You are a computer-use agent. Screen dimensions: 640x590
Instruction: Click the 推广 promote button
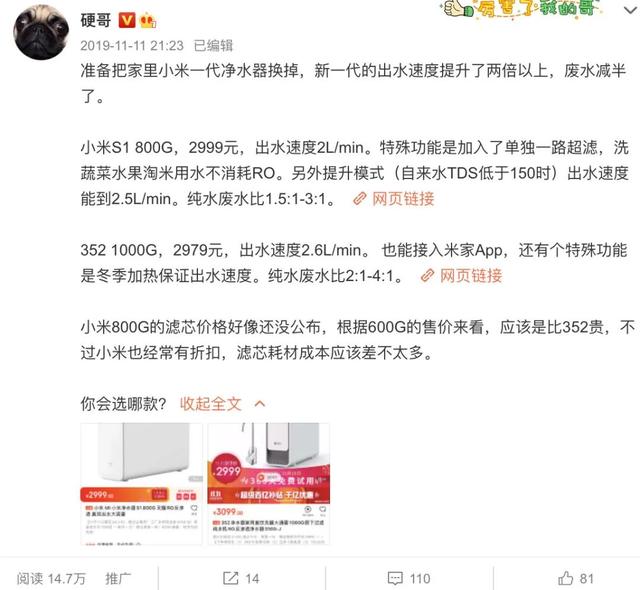coord(118,578)
